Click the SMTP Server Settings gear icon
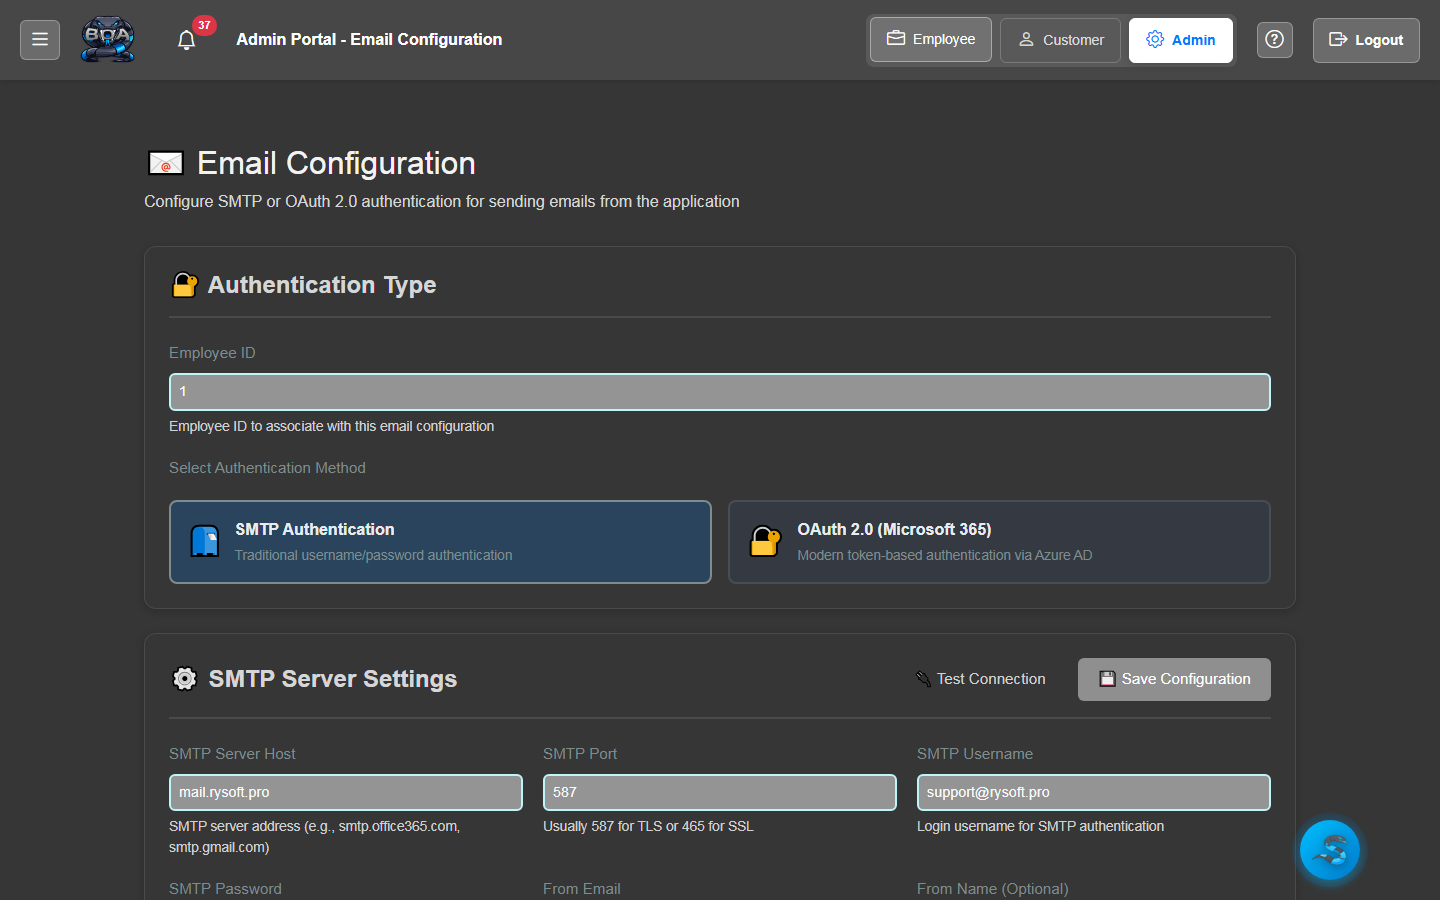The width and height of the screenshot is (1440, 900). [x=185, y=679]
